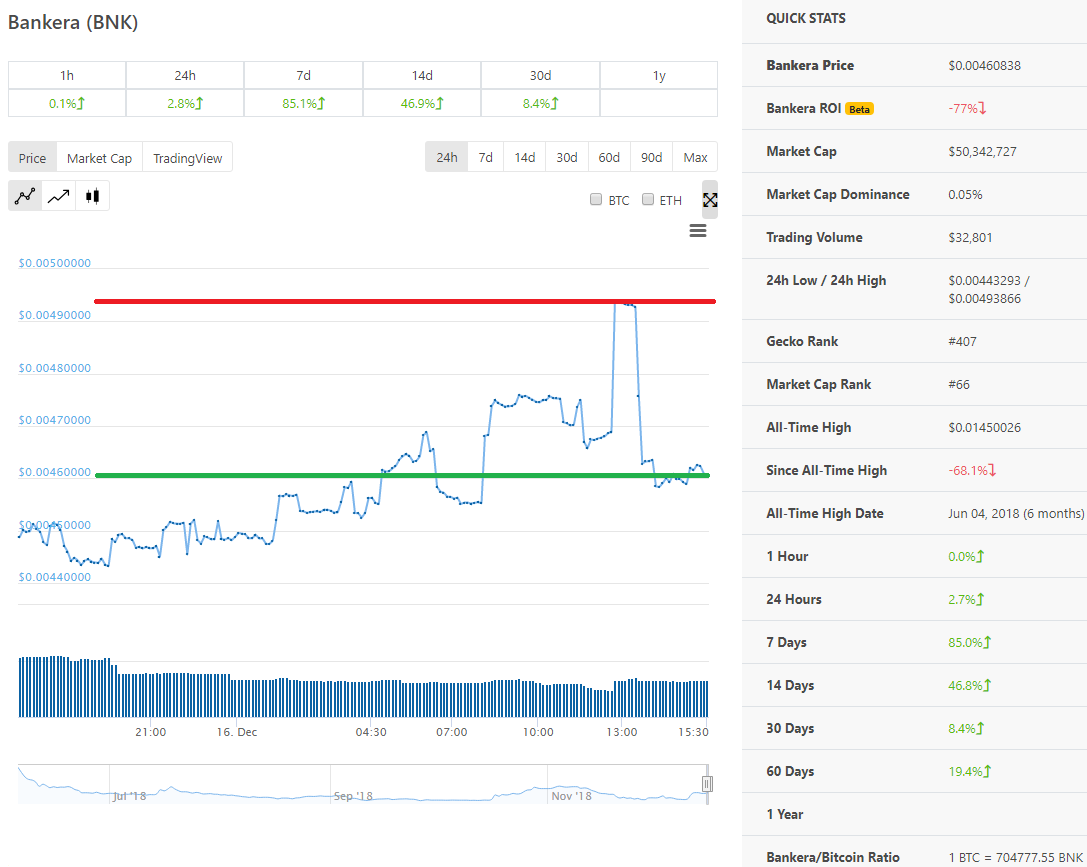This screenshot has width=1087, height=867.
Task: Click the 30d change value 8.4%
Action: (x=540, y=103)
